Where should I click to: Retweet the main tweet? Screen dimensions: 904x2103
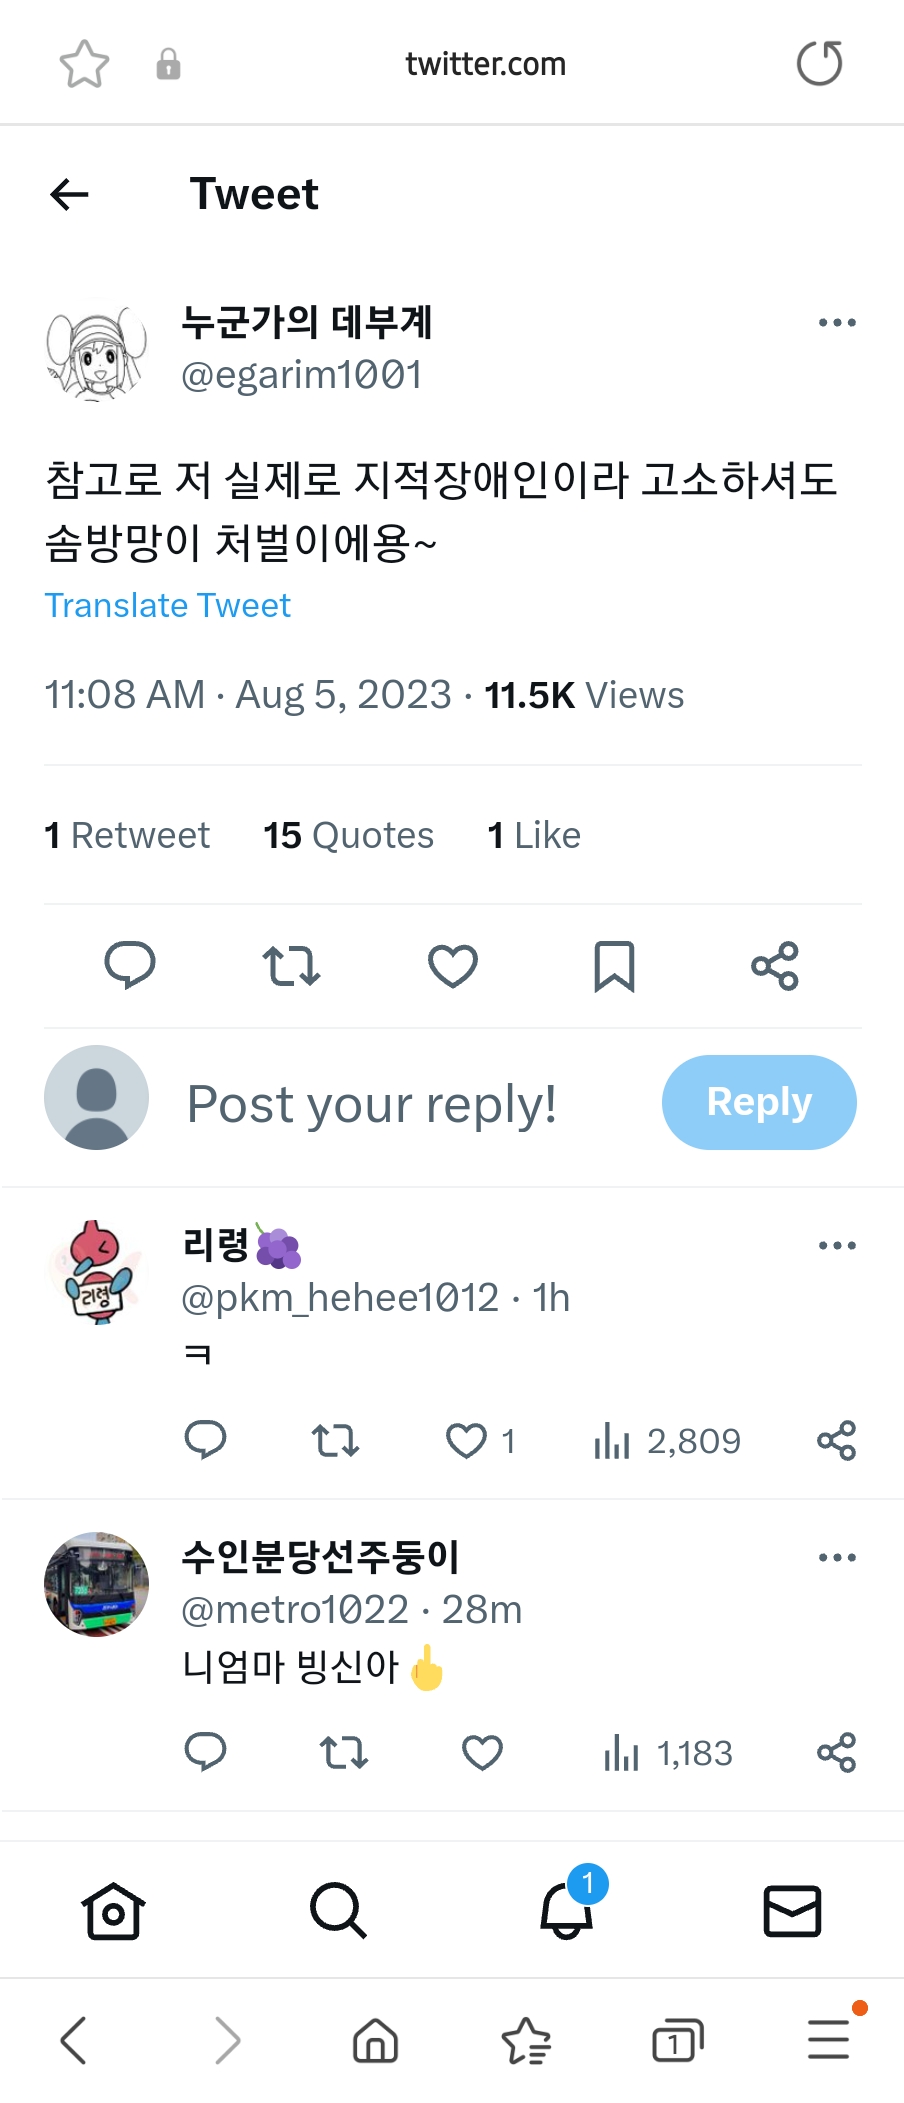(291, 966)
